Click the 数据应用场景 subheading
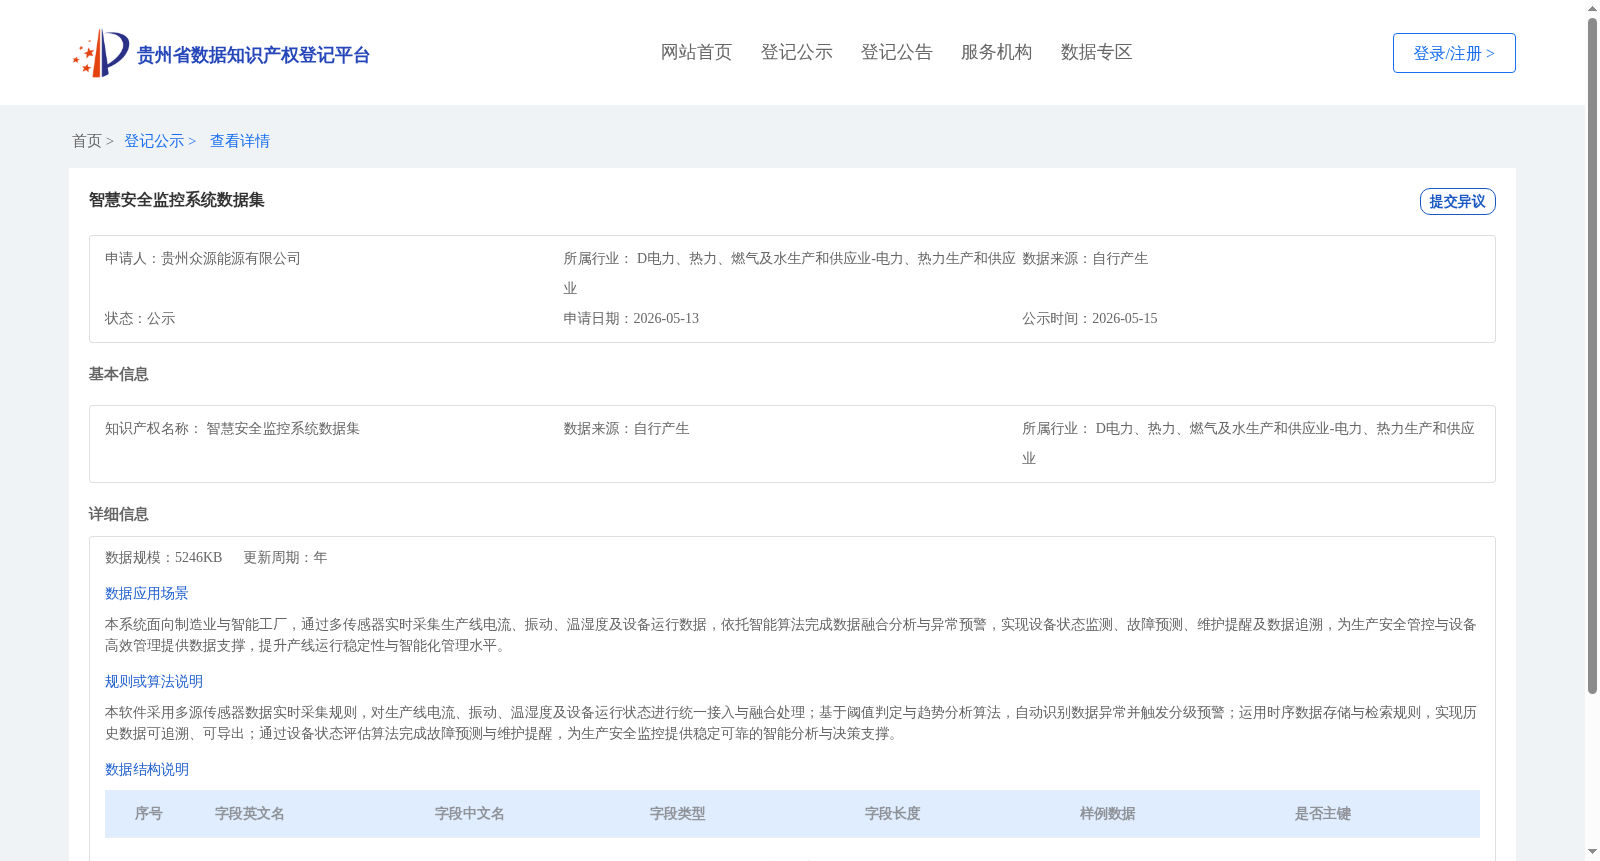Image resolution: width=1600 pixels, height=861 pixels. (147, 593)
